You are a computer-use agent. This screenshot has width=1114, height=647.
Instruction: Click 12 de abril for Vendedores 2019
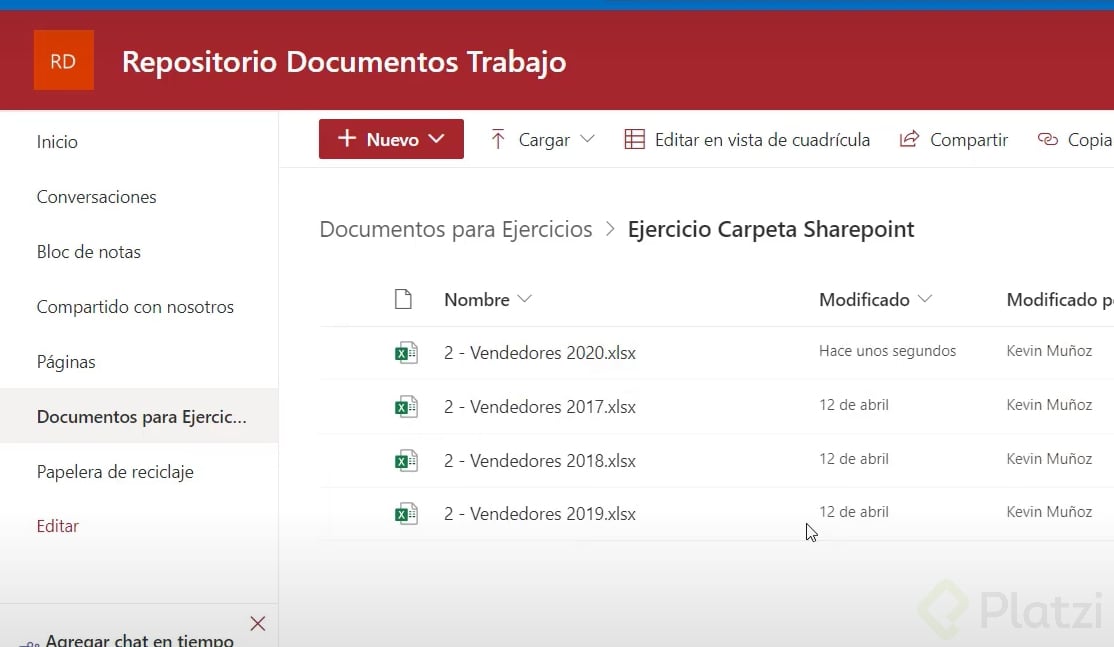[854, 512]
